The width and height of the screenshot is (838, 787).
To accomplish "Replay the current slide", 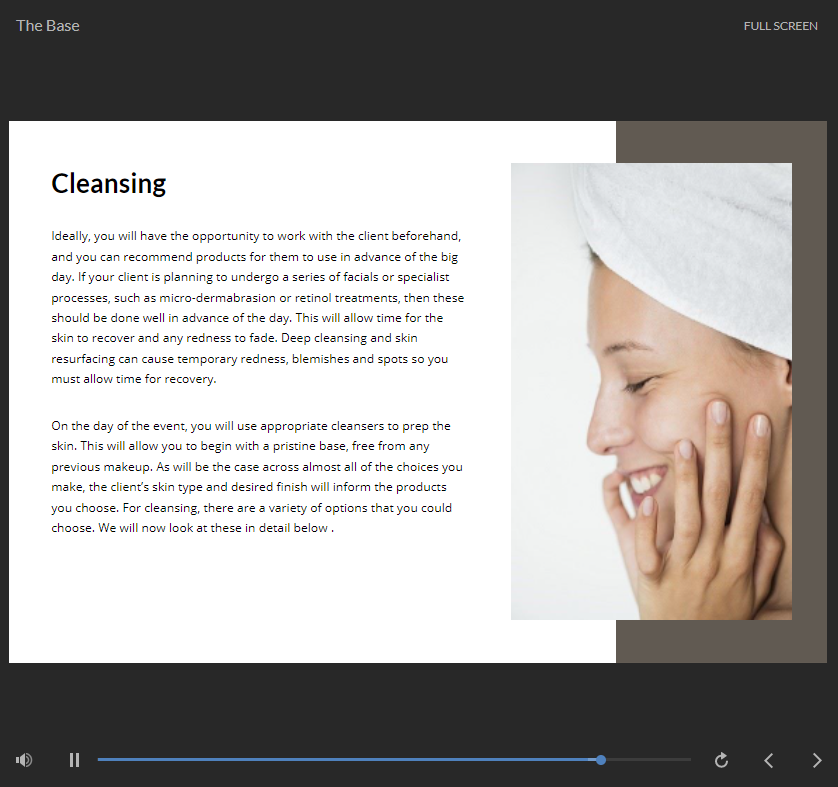I will pos(721,760).
